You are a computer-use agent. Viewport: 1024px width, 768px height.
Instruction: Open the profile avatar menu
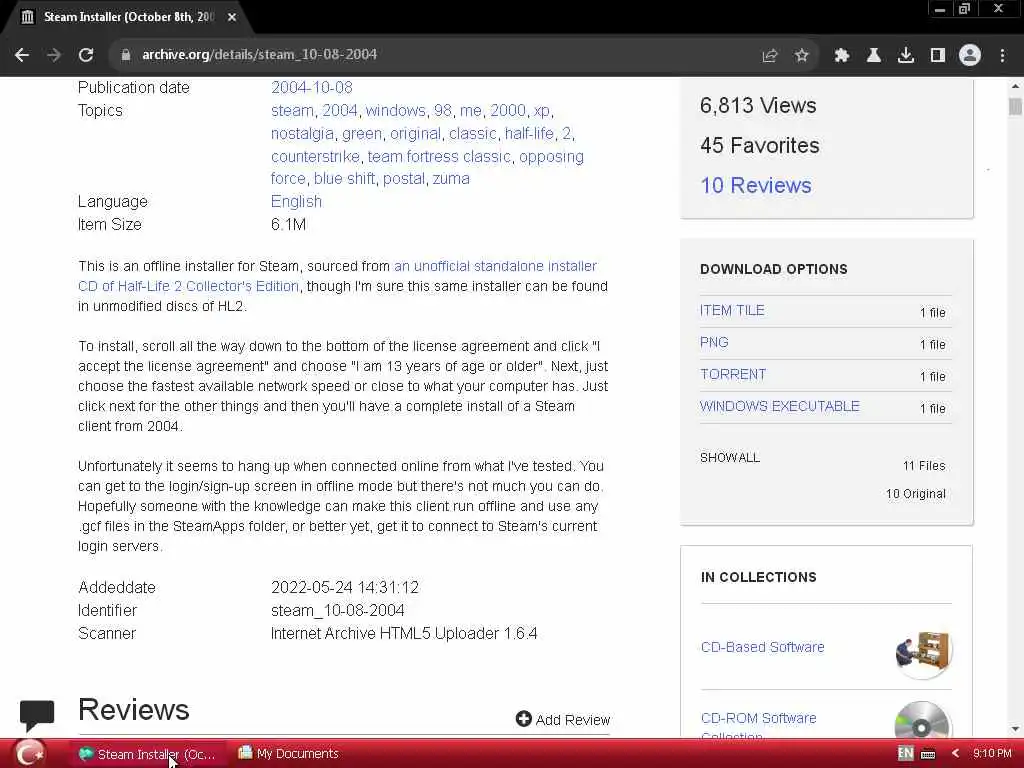pyautogui.click(x=970, y=56)
